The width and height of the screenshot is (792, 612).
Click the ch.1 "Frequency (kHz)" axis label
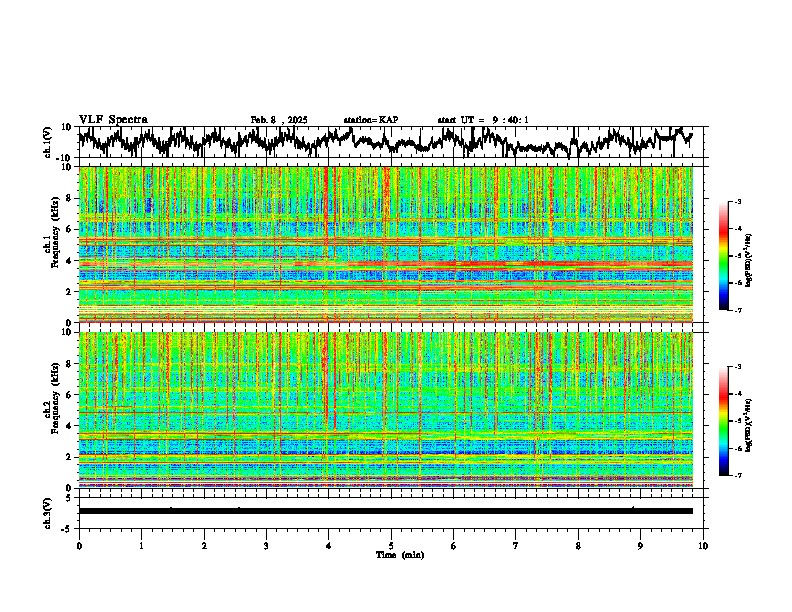[55, 234]
